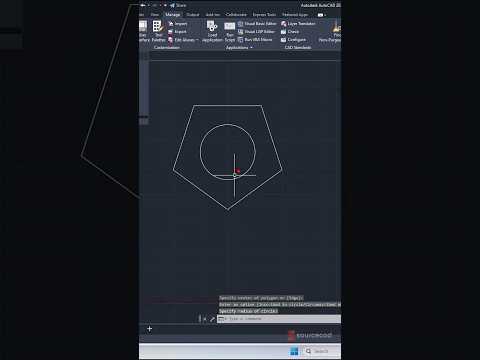Open Collaborate ribbon tab

coord(236,15)
